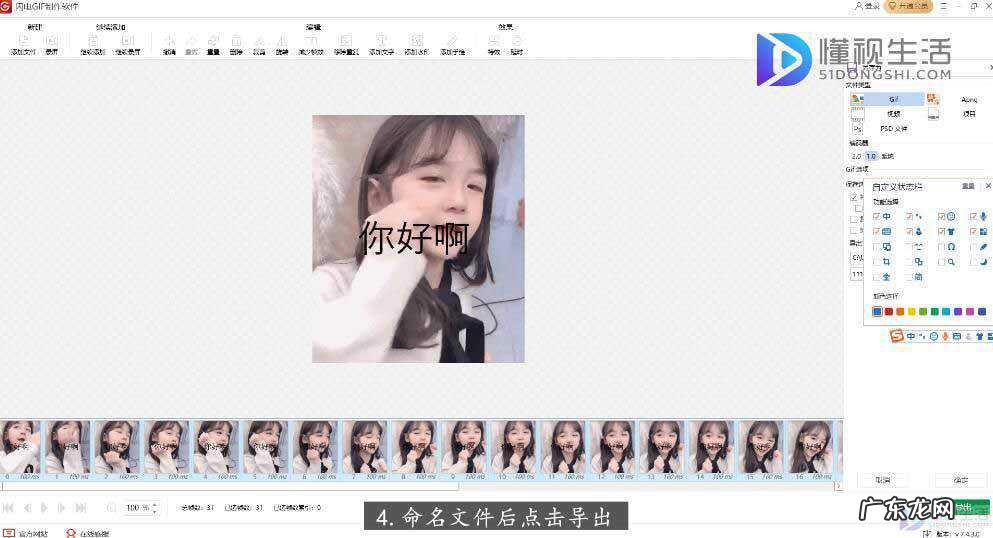The image size is (993, 538).
Task: Click the 中 language icon on Sogou input bar
Action: pyautogui.click(x=911, y=337)
